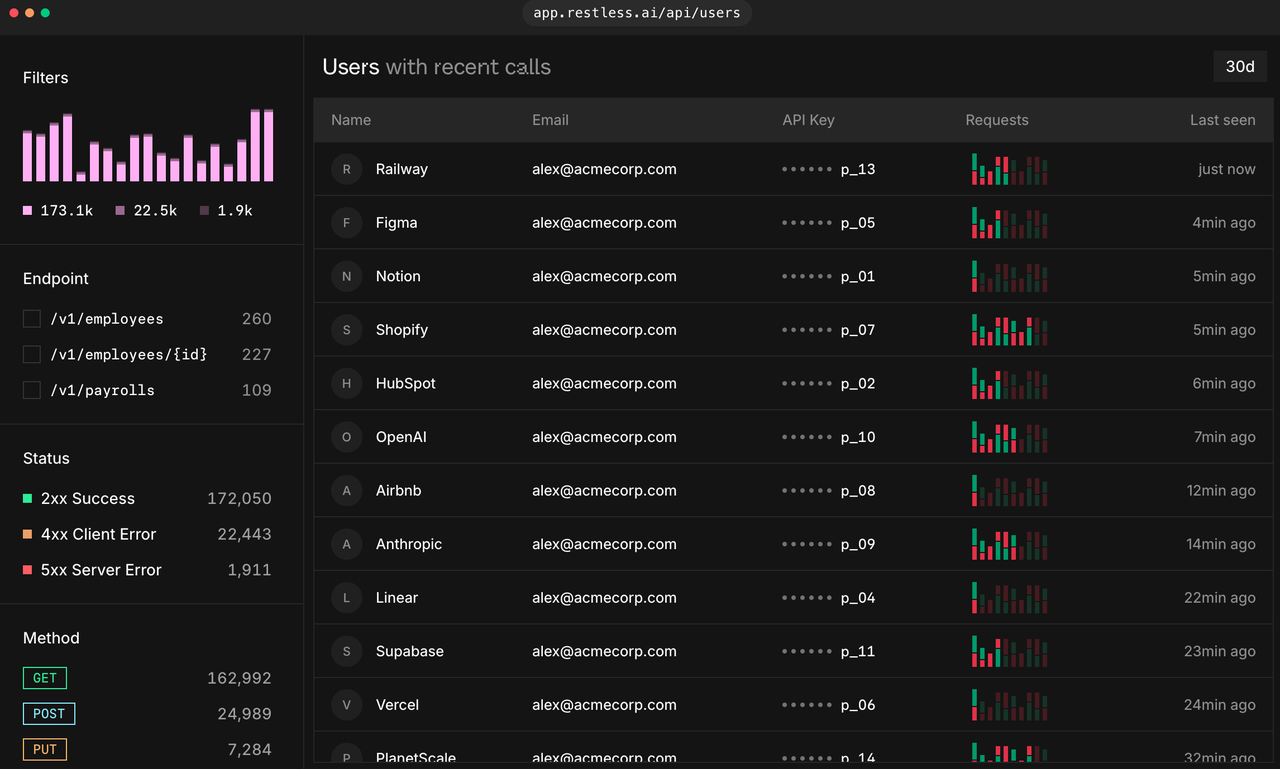Click the green macOS window zoom button
This screenshot has height=769, width=1280.
point(45,13)
